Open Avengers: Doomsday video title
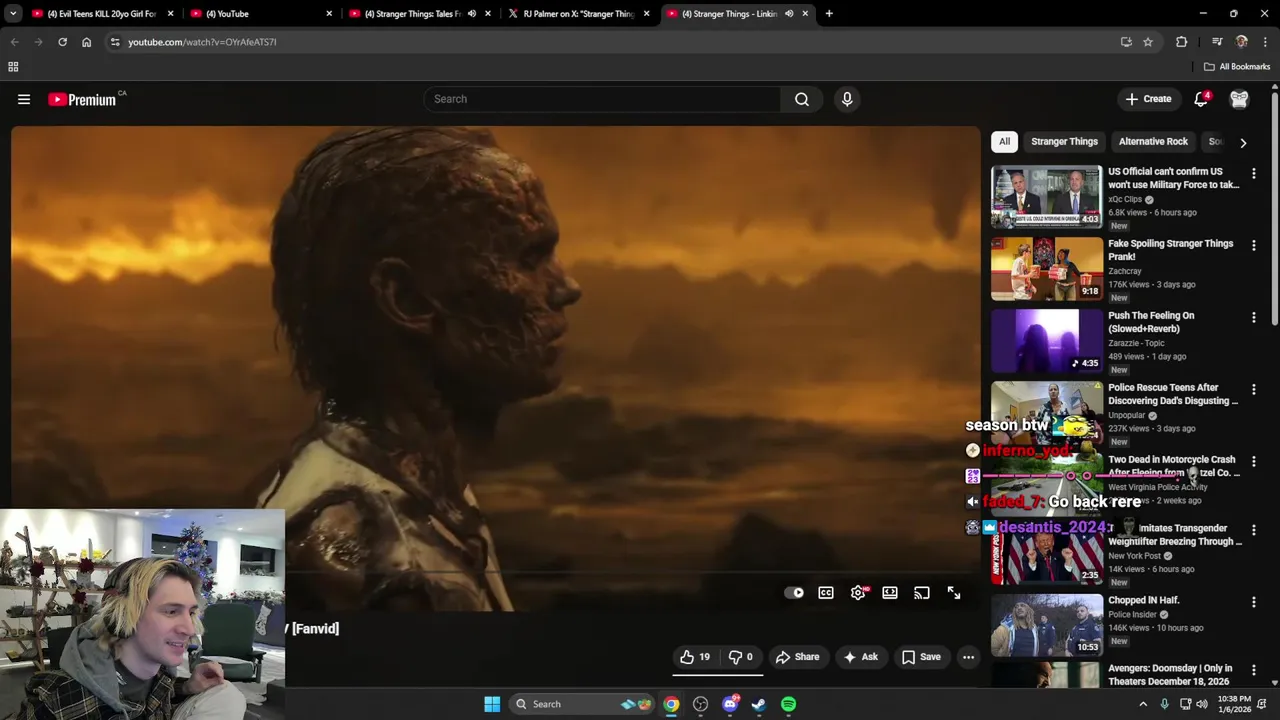 click(1170, 675)
